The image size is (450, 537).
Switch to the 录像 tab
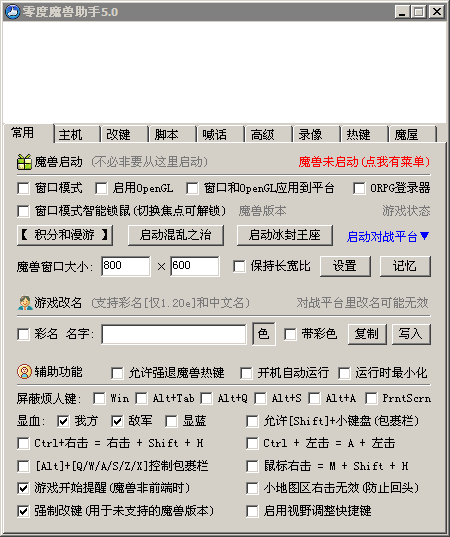coord(316,134)
